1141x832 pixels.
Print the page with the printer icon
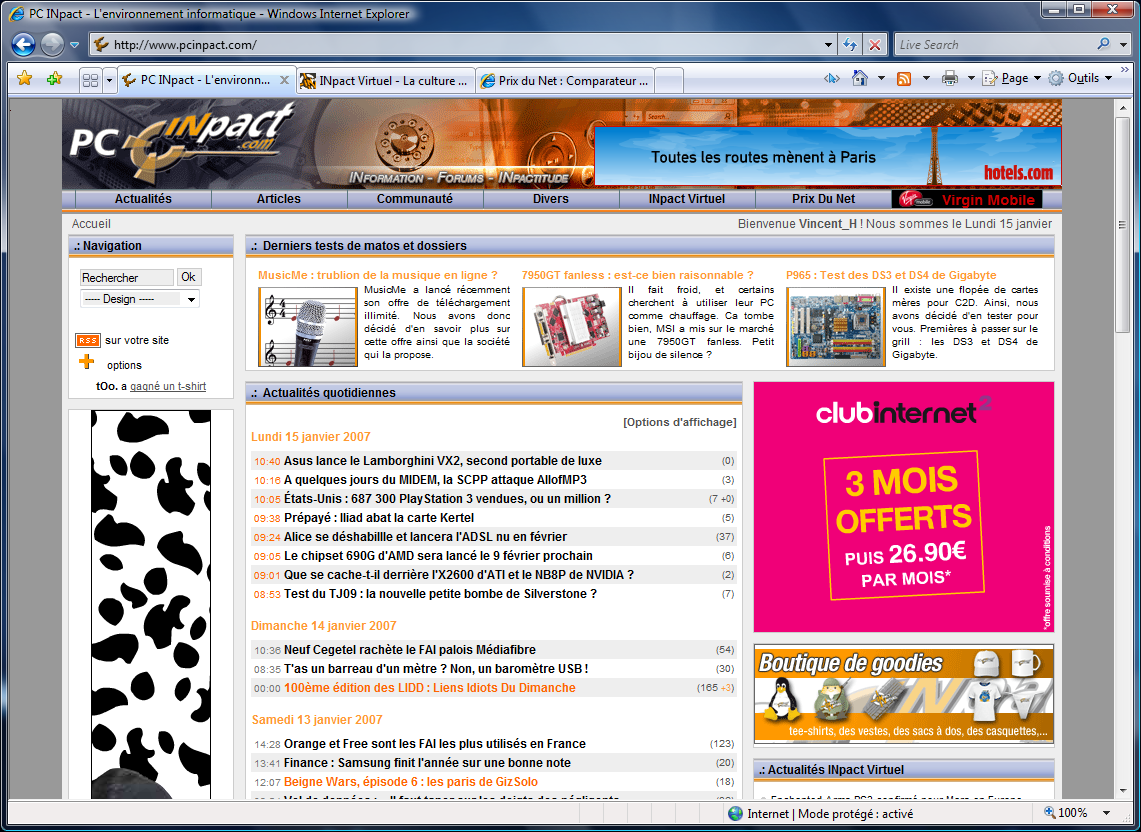[x=950, y=78]
